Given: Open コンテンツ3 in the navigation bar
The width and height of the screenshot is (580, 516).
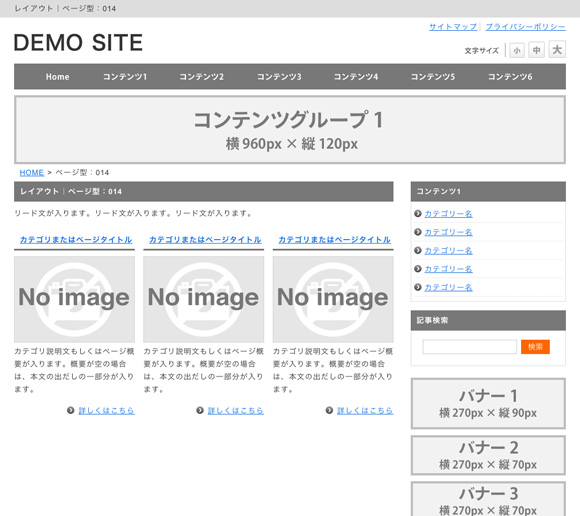Looking at the screenshot, I should [x=279, y=77].
